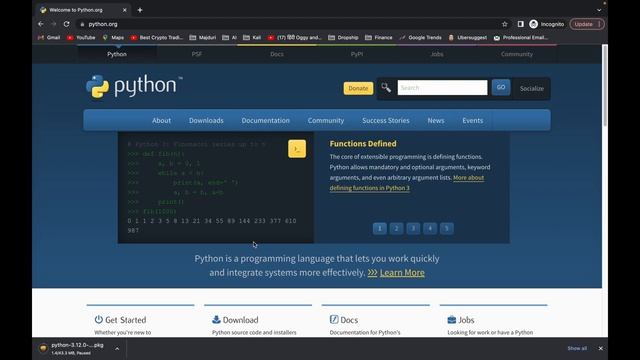Select slide 2 in code carousel
The height and width of the screenshot is (360, 640).
[x=396, y=228]
